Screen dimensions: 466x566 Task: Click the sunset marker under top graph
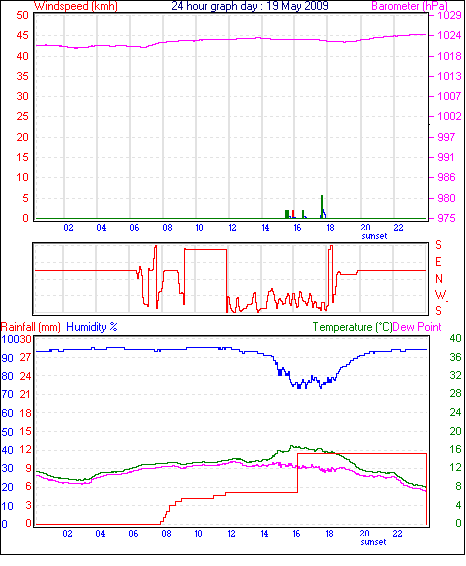coord(374,236)
